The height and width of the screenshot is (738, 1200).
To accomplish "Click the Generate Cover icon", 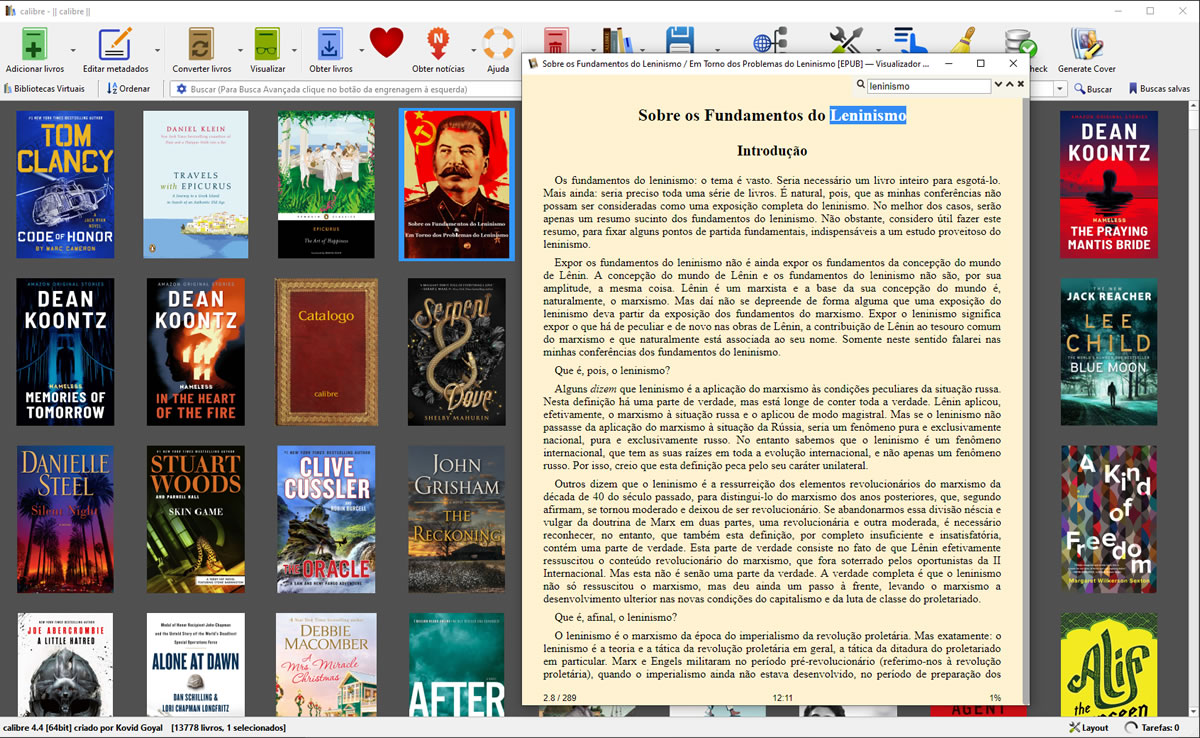I will [x=1086, y=45].
